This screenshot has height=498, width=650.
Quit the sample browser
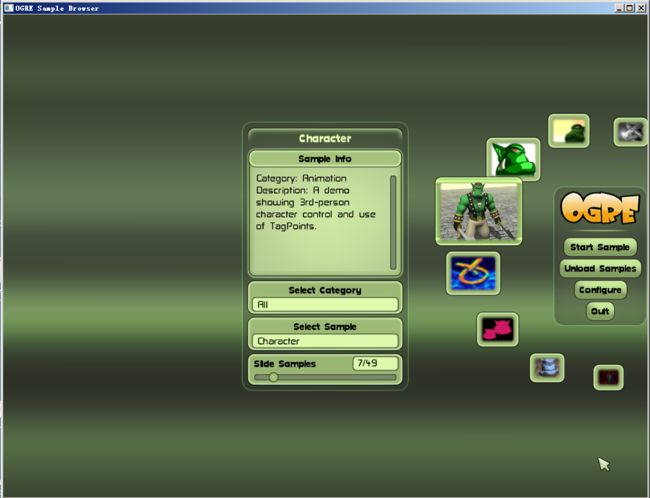[600, 311]
